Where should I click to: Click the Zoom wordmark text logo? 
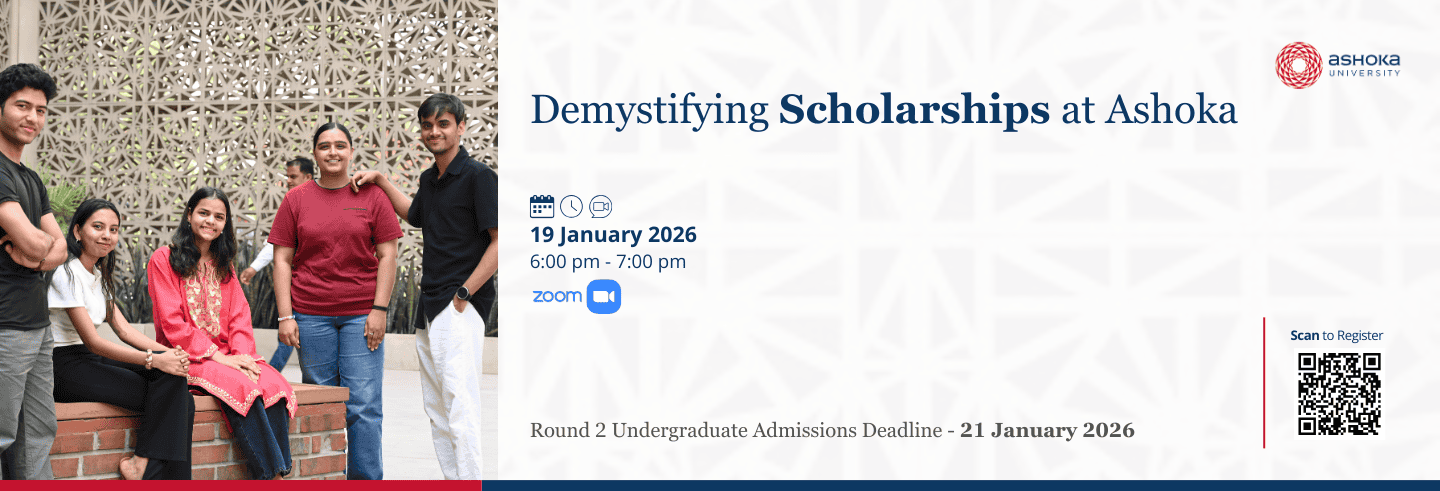point(557,297)
